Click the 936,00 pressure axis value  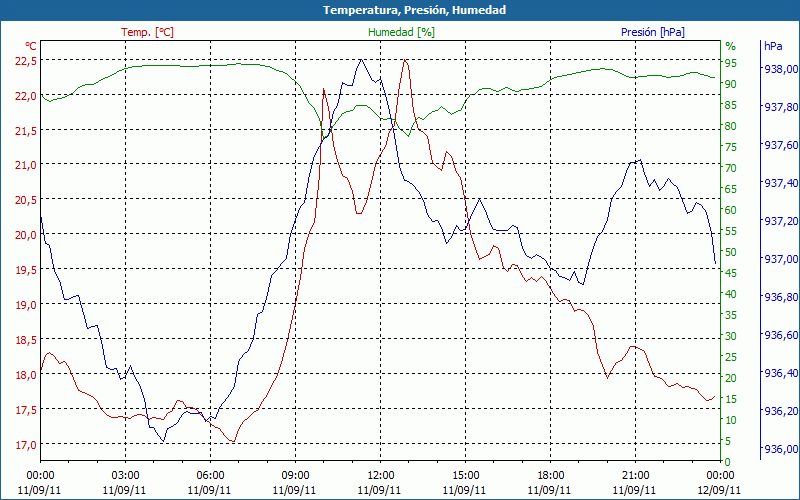click(779, 449)
